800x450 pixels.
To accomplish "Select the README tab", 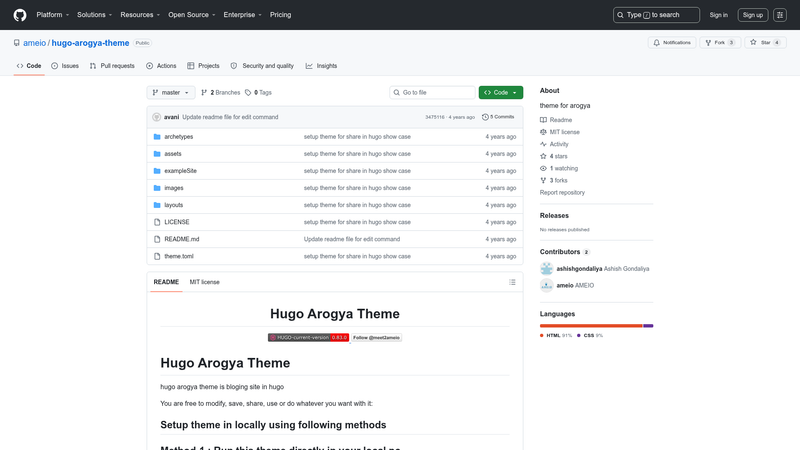I will pyautogui.click(x=166, y=282).
